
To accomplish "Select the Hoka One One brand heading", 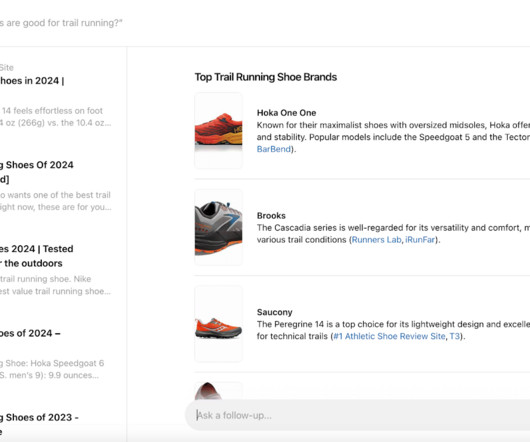I will point(286,113).
